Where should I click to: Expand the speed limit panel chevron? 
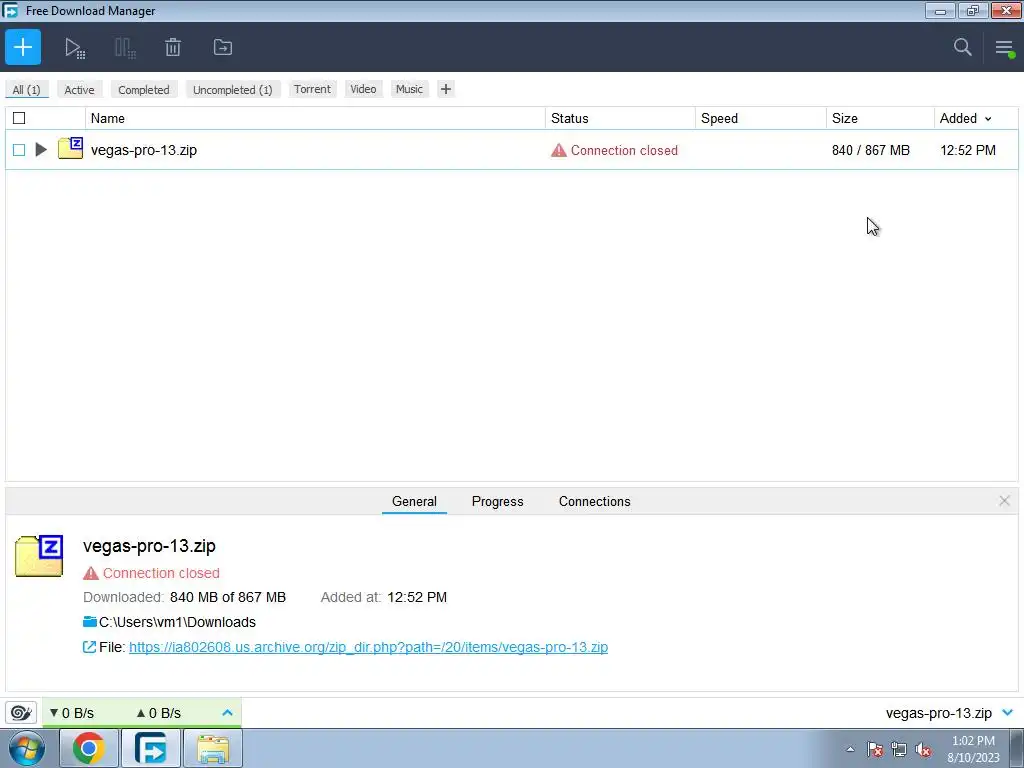[227, 712]
